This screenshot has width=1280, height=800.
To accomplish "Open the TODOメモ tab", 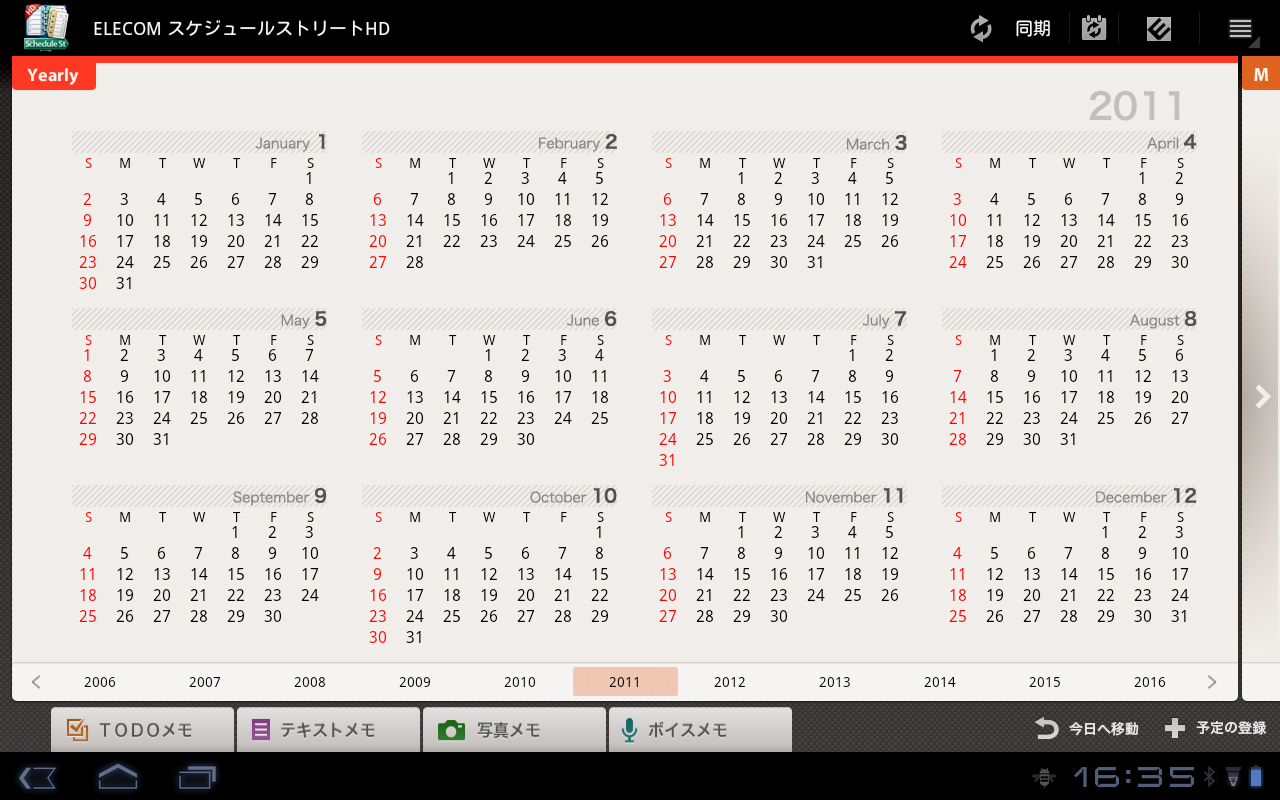I will tap(142, 730).
